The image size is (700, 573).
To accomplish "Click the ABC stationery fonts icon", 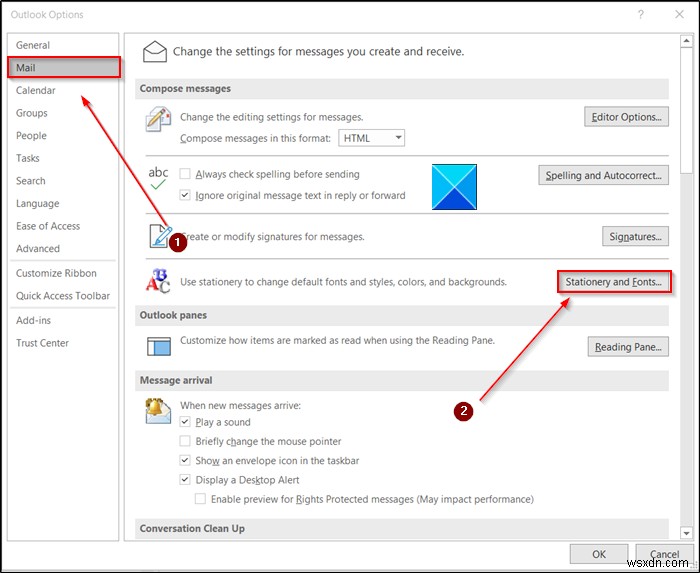I will (158, 281).
